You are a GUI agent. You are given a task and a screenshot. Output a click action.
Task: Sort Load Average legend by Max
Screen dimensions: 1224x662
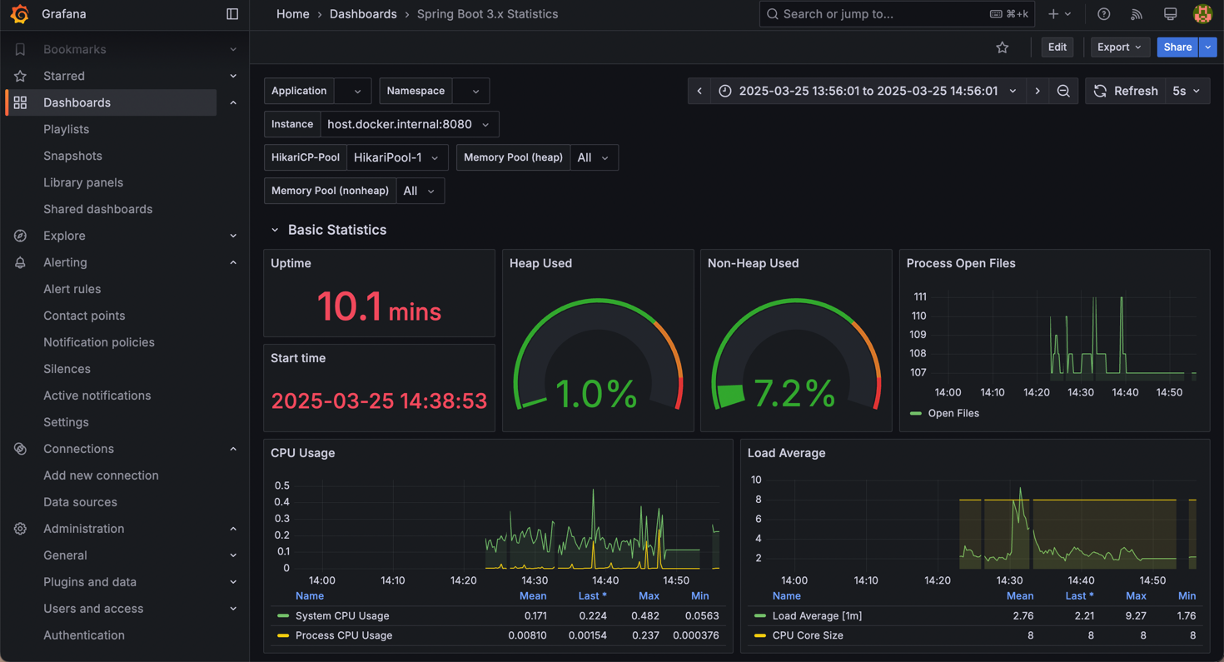(x=1136, y=596)
